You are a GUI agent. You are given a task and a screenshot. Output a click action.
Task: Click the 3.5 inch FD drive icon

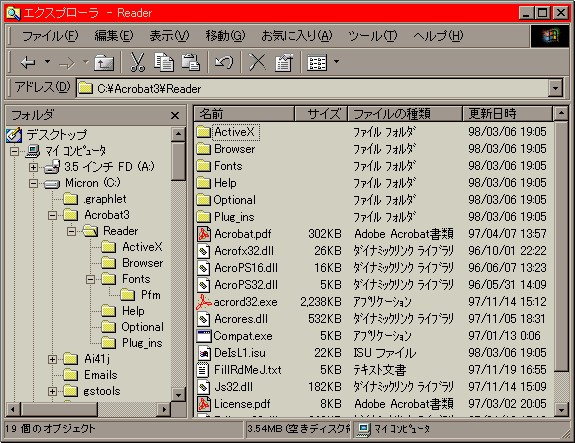(52, 167)
